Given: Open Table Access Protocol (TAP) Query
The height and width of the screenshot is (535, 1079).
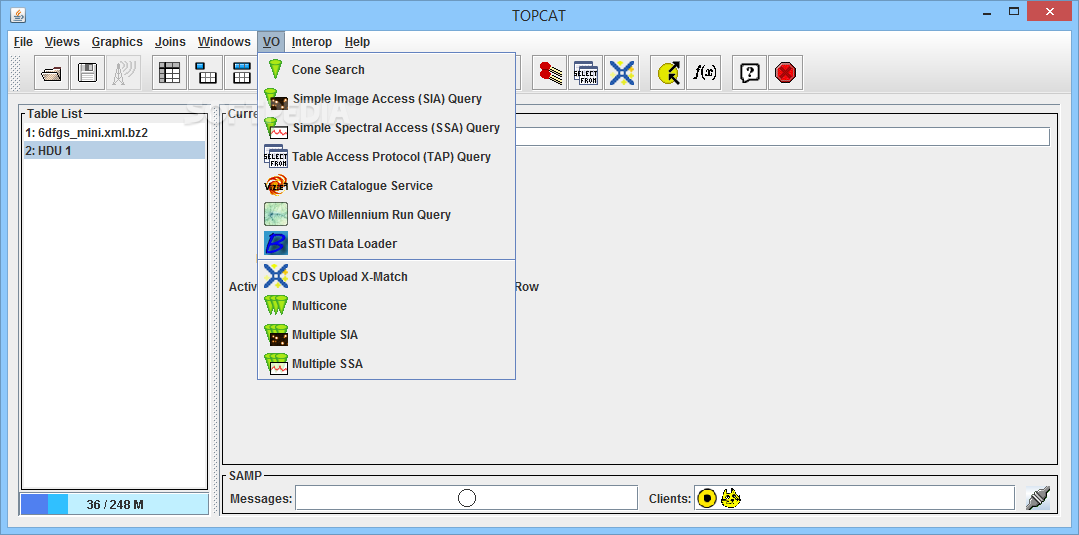Looking at the screenshot, I should [x=386, y=156].
